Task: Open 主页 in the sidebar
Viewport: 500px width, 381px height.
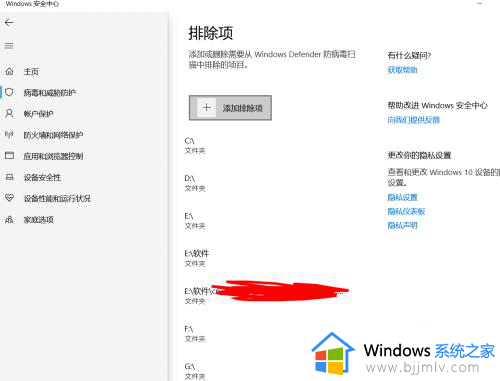Action: pos(31,72)
